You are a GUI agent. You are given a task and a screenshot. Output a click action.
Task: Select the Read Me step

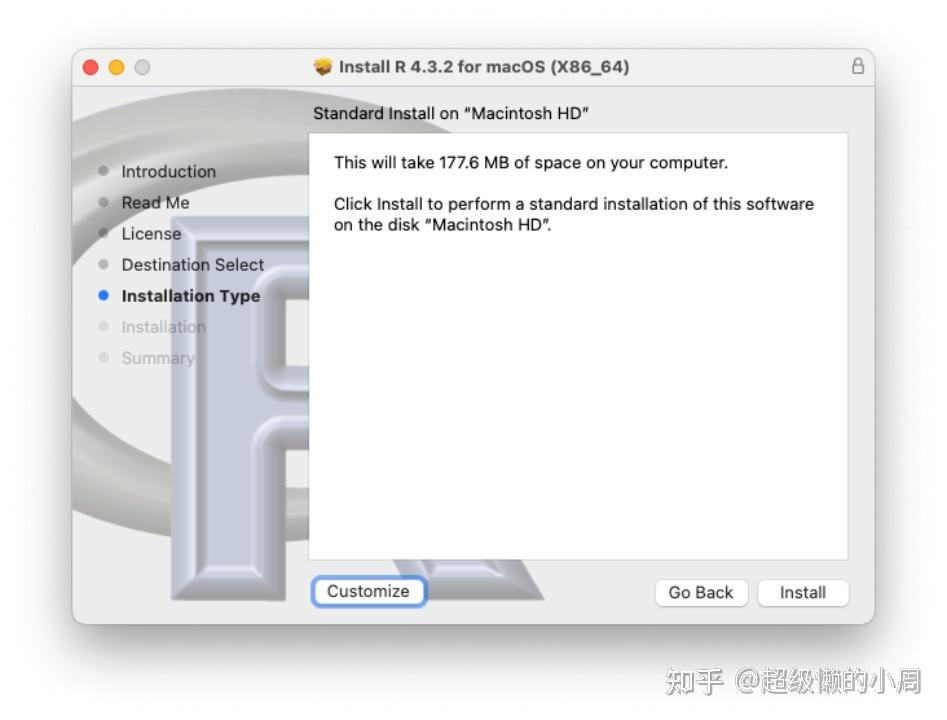[155, 203]
